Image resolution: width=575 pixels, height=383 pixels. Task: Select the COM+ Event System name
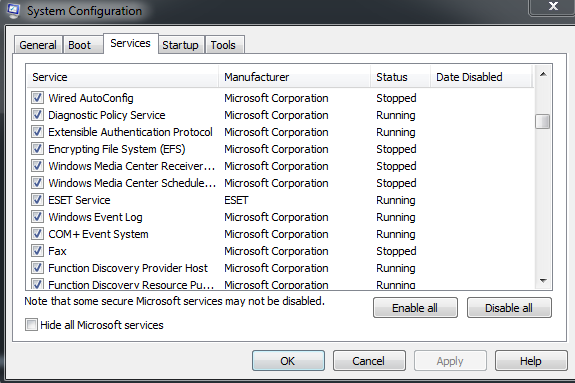(98, 234)
